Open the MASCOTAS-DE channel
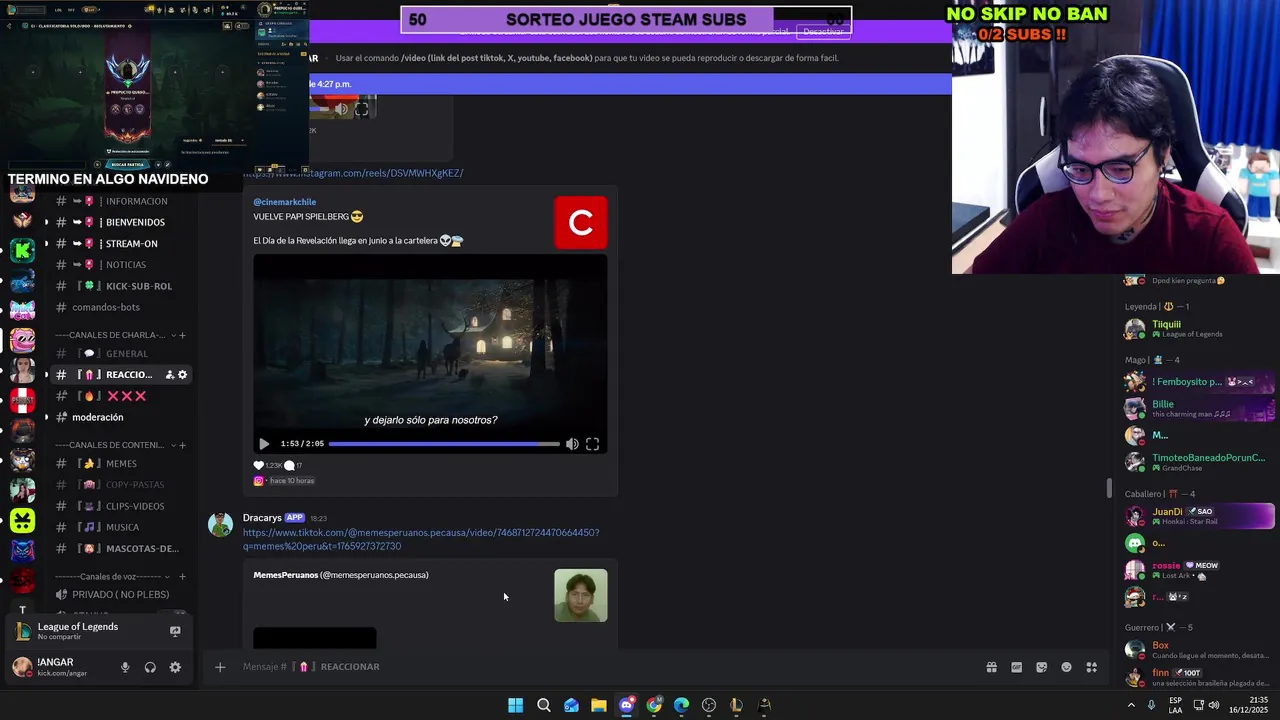The height and width of the screenshot is (720, 1280). [119, 548]
